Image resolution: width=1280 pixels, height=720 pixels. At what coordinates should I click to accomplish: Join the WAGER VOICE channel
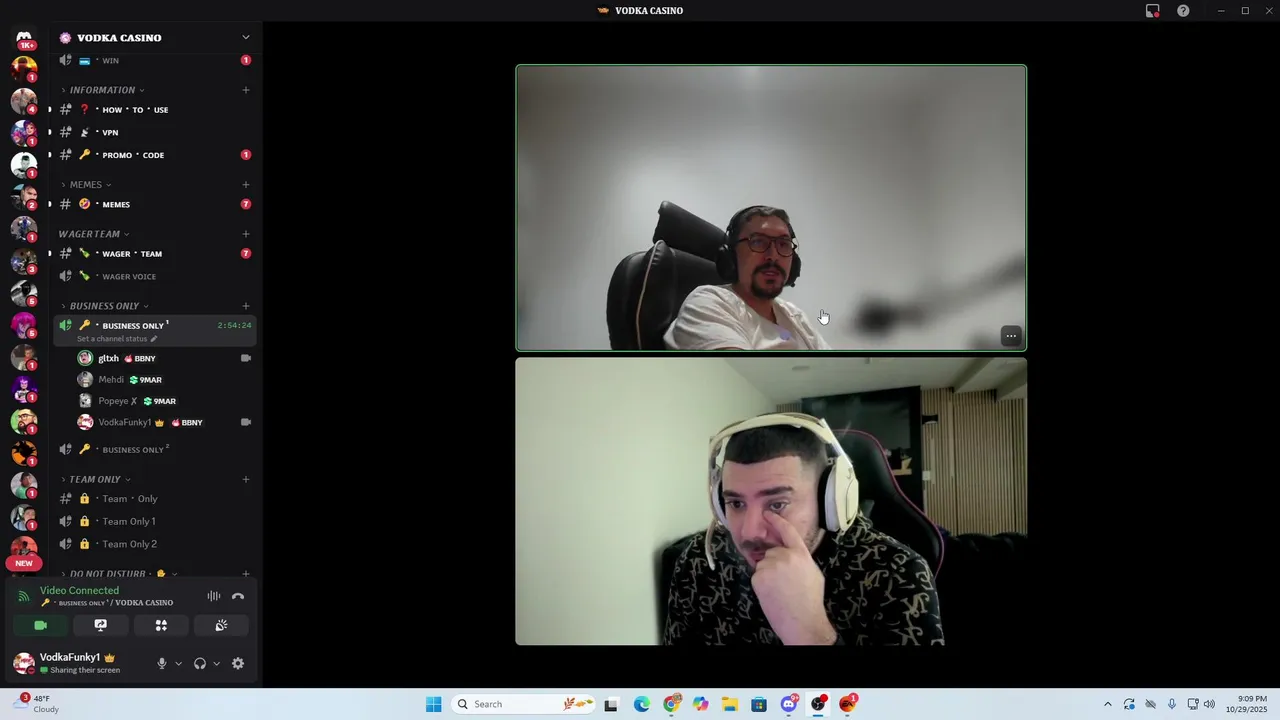pyautogui.click(x=155, y=276)
